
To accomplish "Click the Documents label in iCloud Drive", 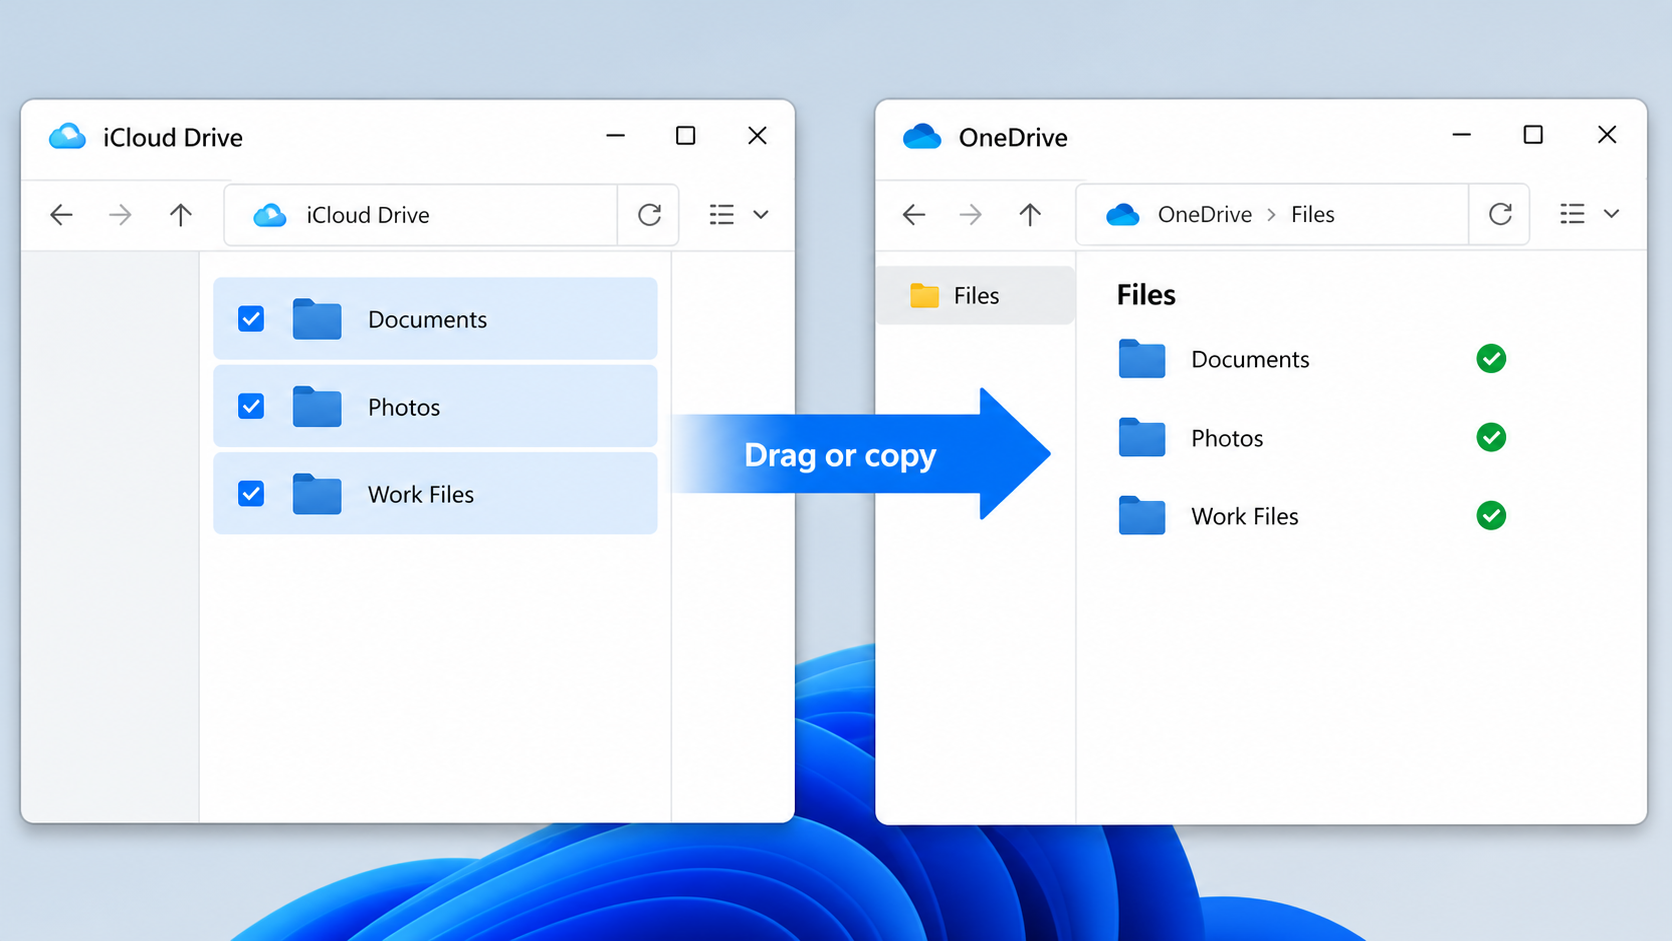I will 427,319.
